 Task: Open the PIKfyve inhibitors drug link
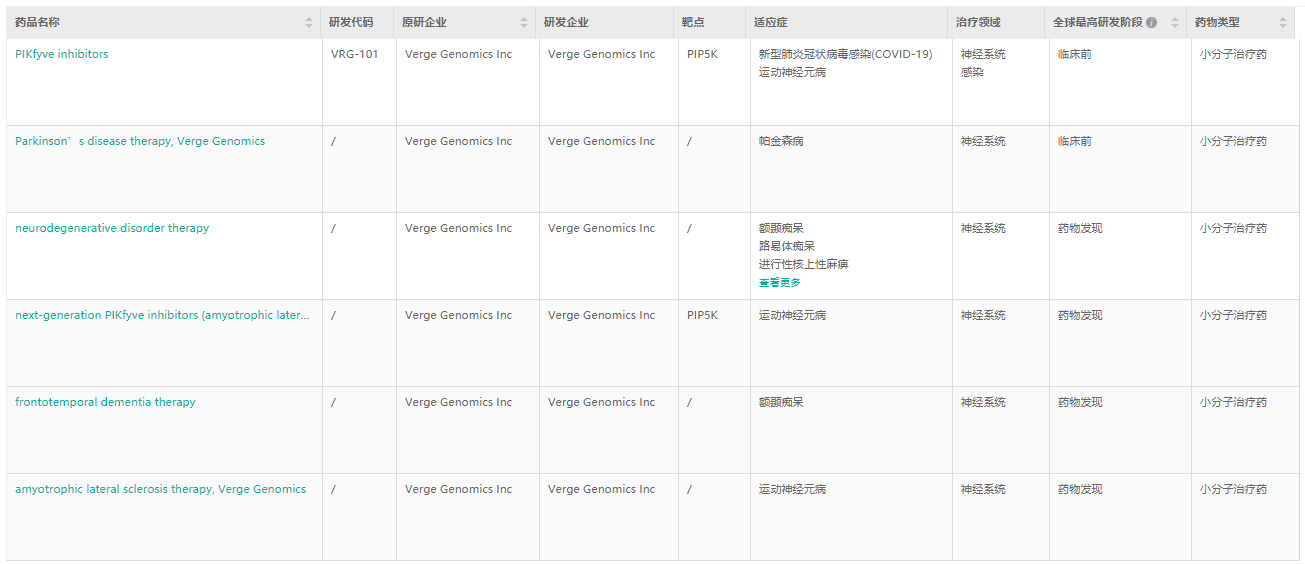[62, 54]
